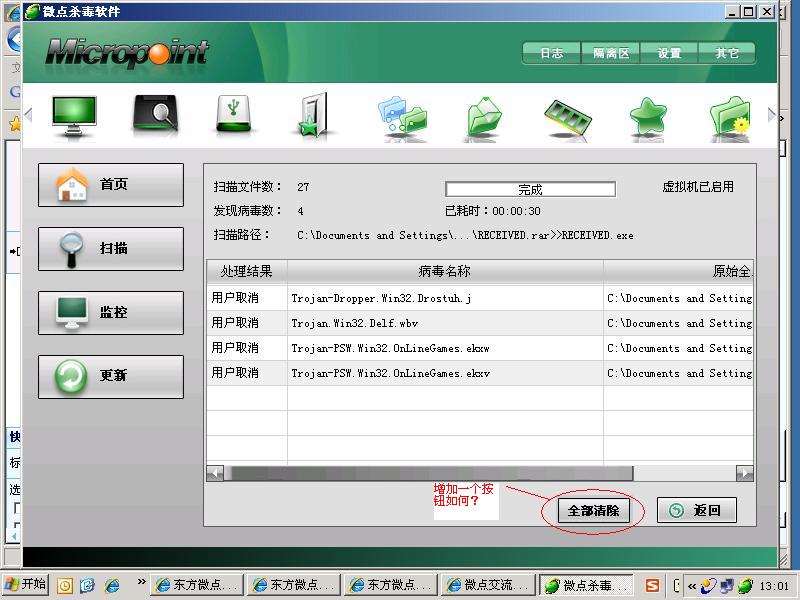
Task: Click the network computers tray icon
Action: pos(727,585)
